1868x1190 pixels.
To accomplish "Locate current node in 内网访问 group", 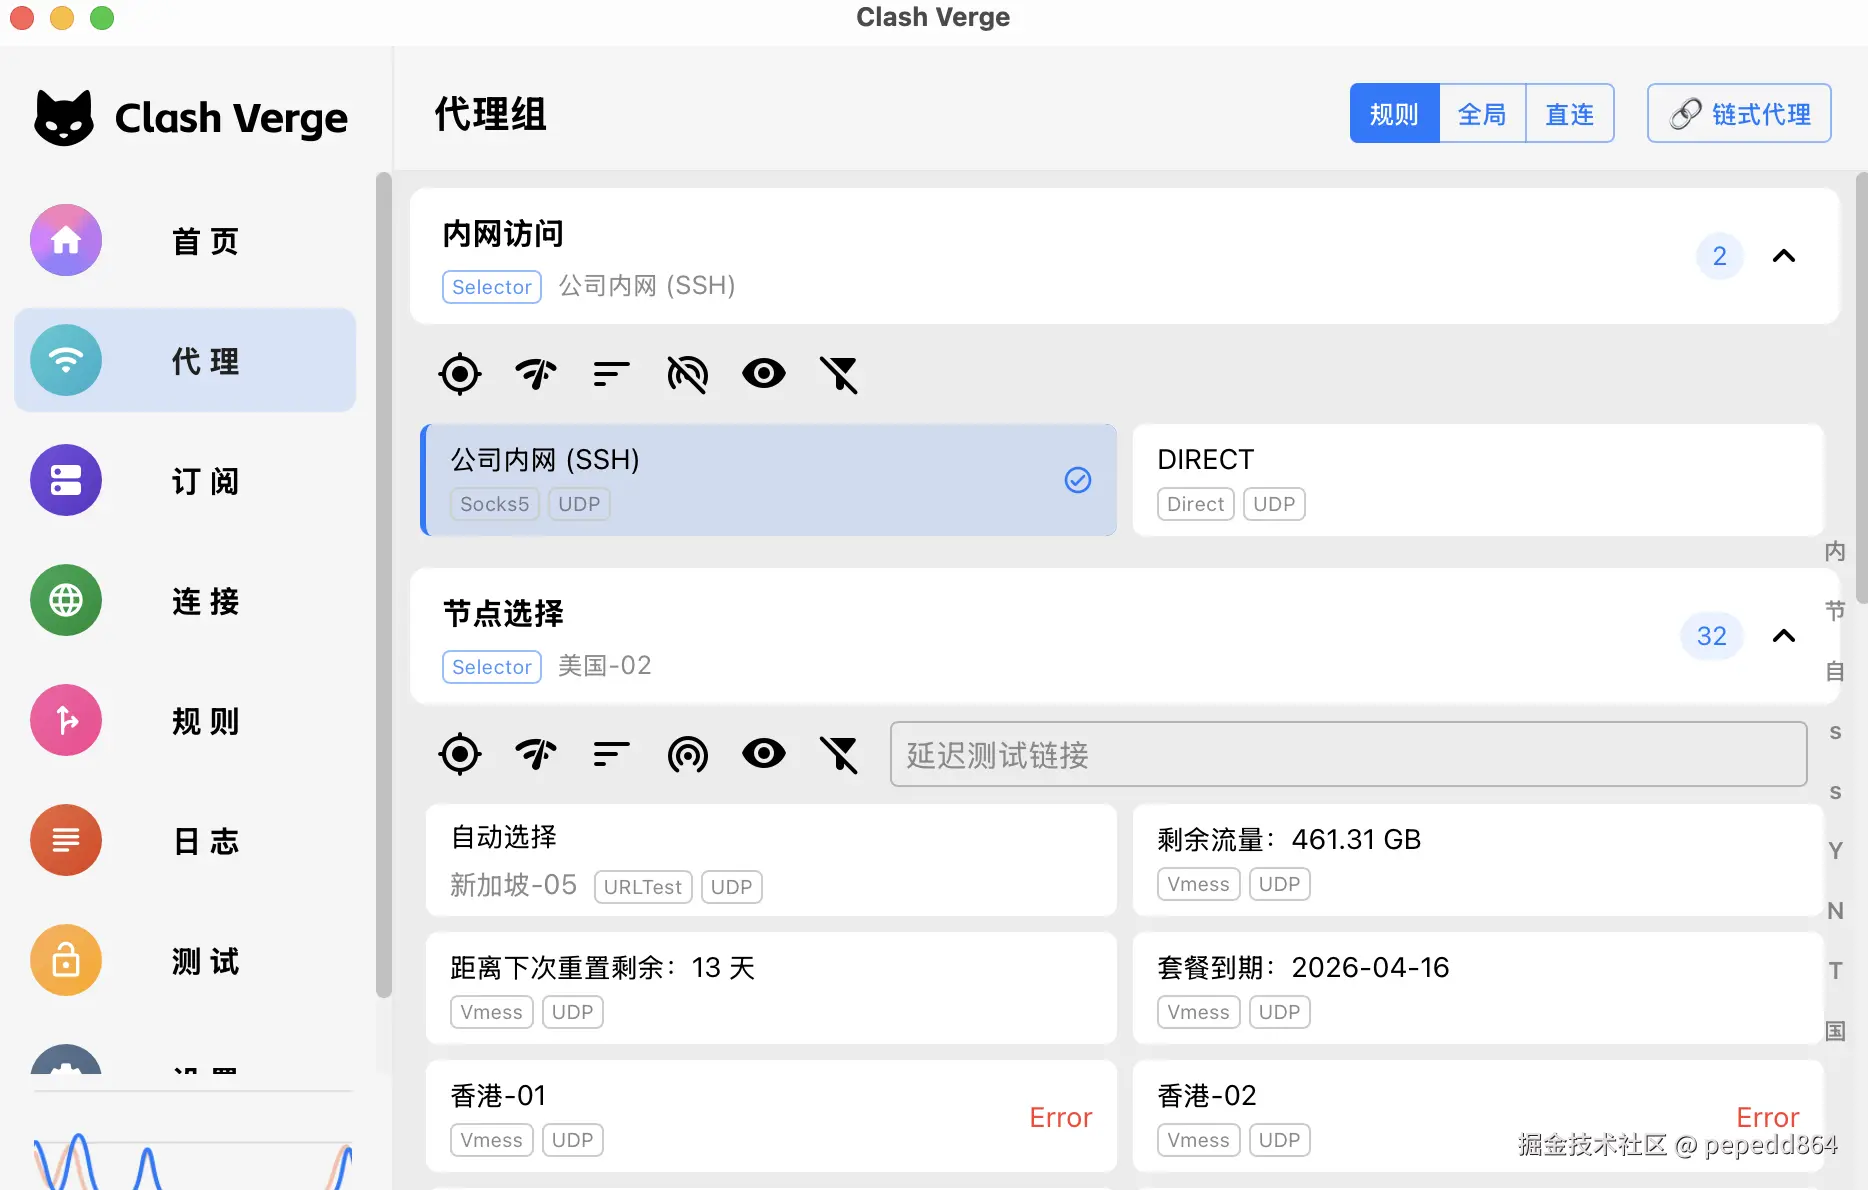I will [460, 374].
